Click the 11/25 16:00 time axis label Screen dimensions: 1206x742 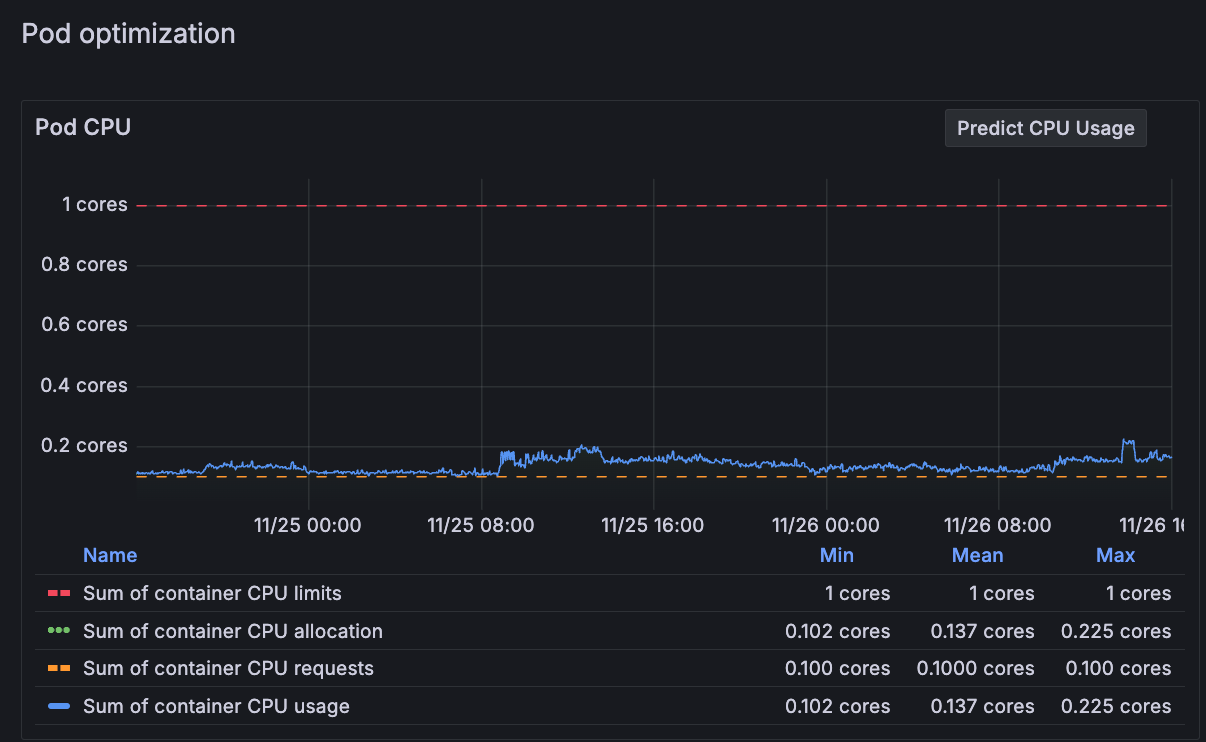tap(653, 525)
